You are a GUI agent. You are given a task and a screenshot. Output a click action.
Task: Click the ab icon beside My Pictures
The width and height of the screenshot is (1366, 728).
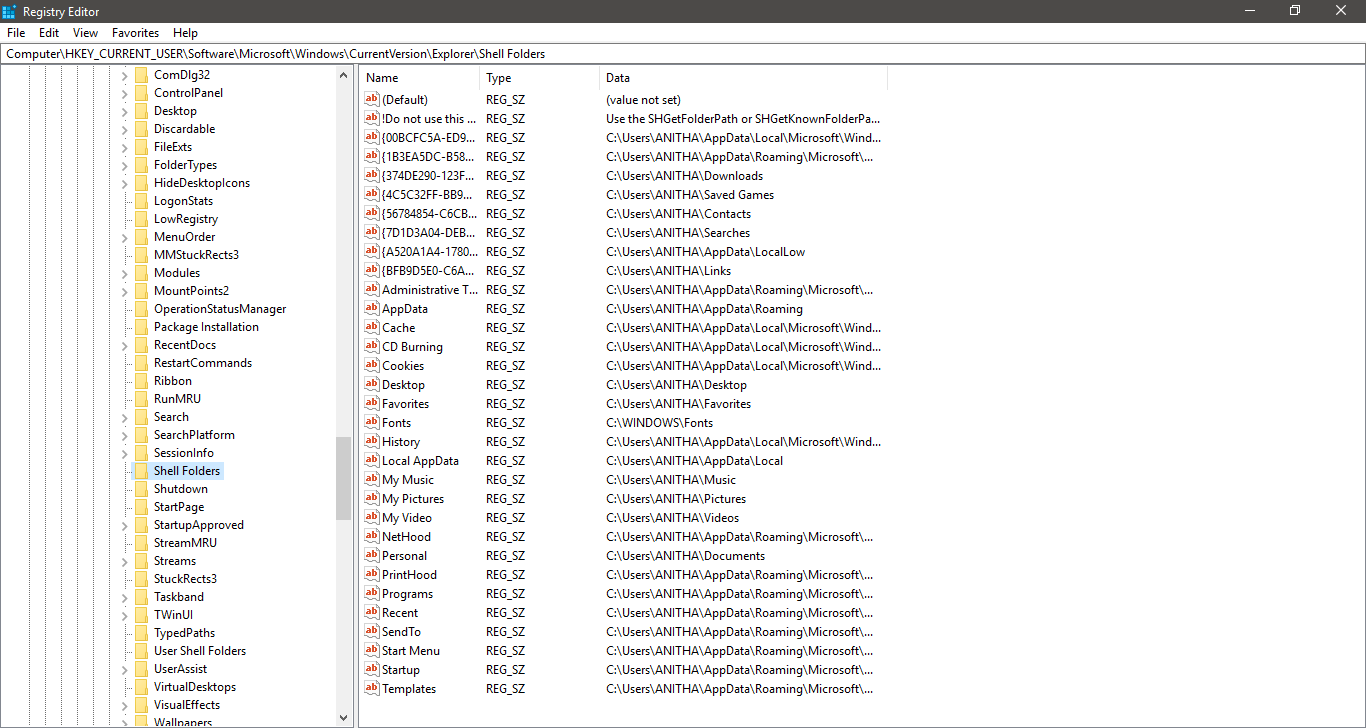[x=372, y=499]
